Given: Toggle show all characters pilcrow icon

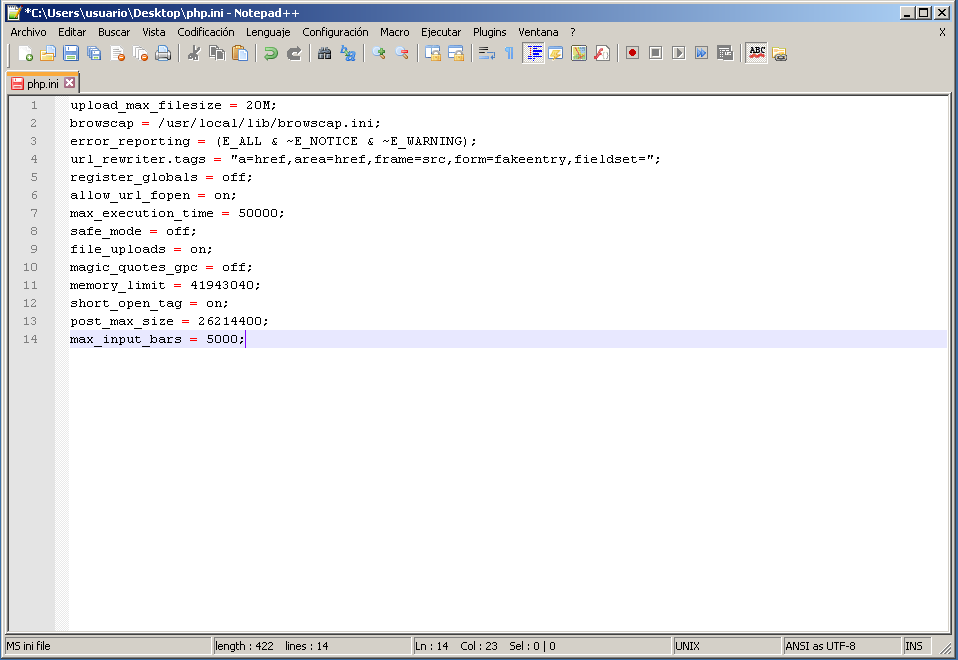Looking at the screenshot, I should point(509,53).
